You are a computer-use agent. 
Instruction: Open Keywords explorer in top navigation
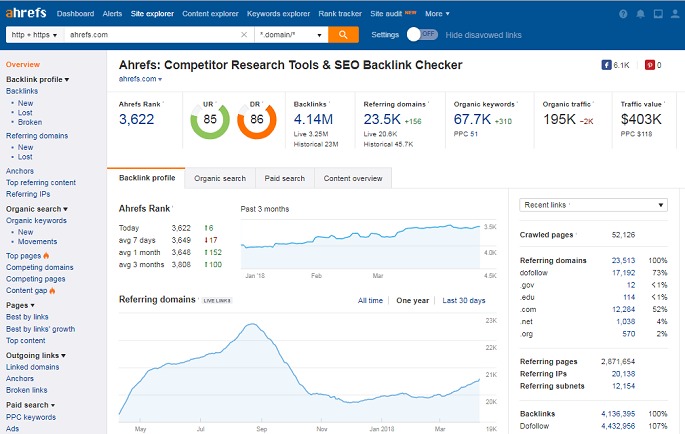278,14
